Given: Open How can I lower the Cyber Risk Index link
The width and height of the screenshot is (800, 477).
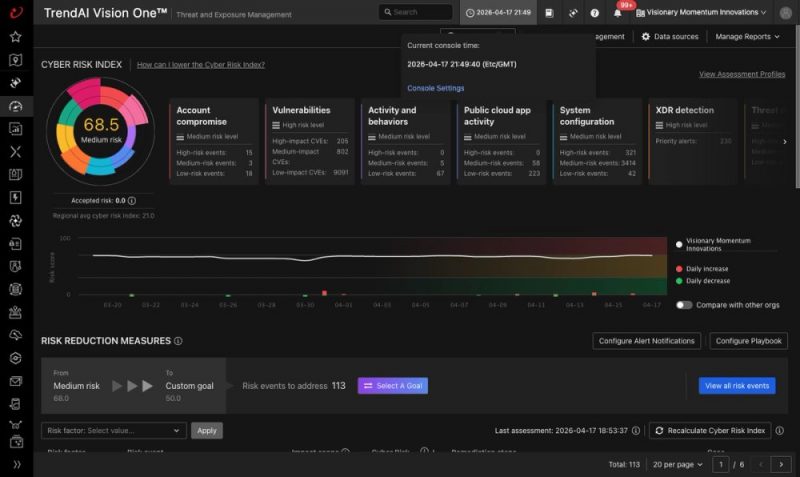Looking at the screenshot, I should click(x=201, y=65).
